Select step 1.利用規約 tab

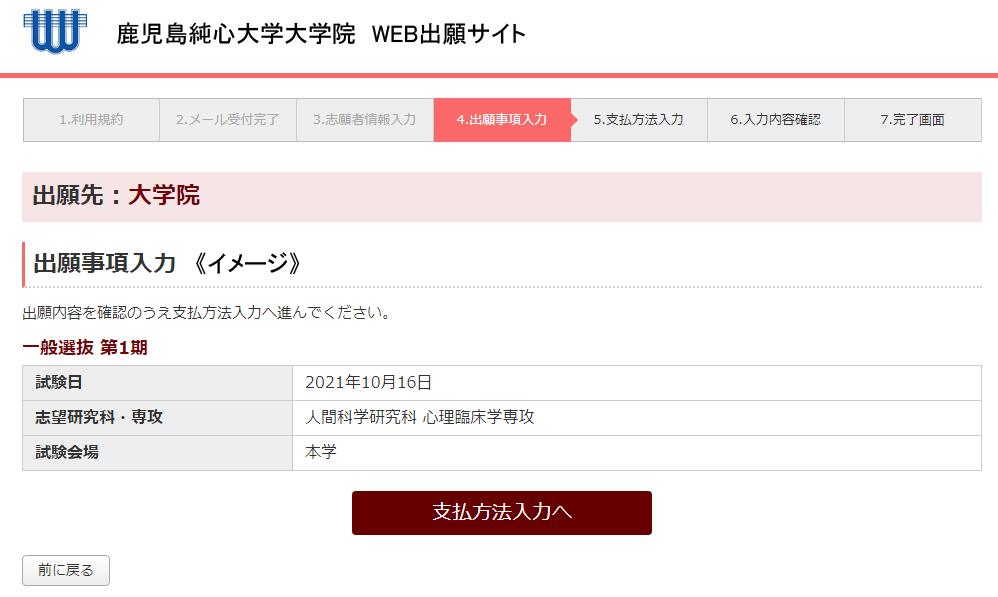(91, 120)
